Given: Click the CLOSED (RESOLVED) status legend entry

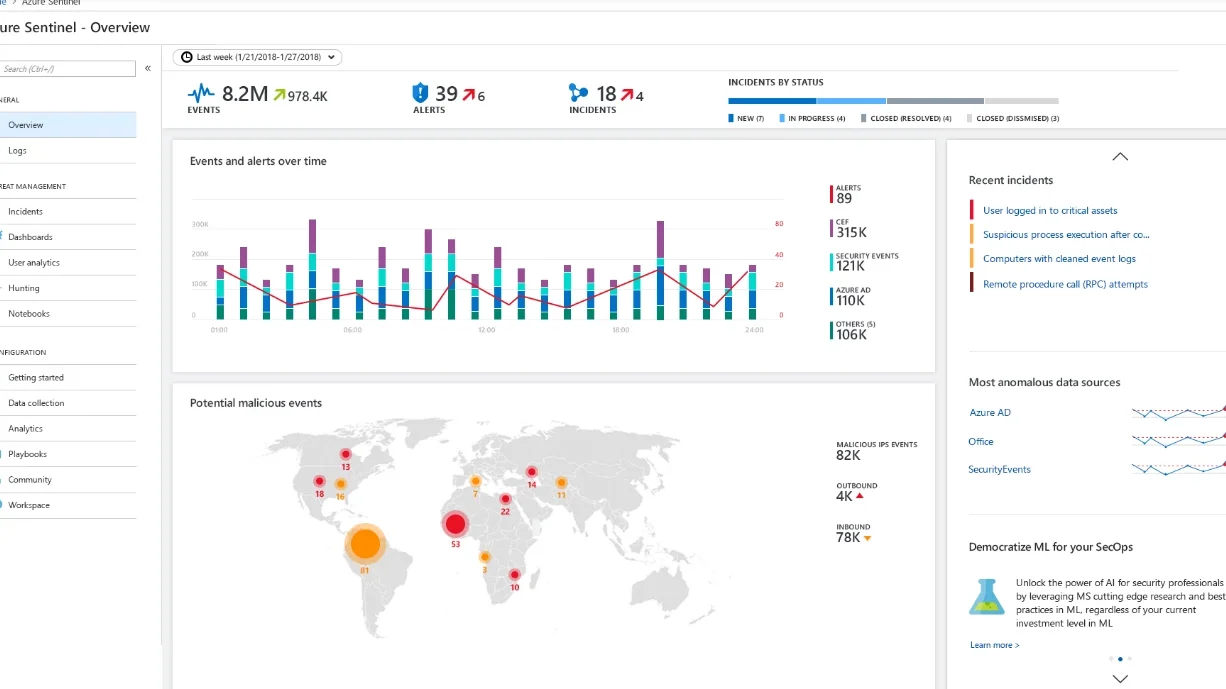Looking at the screenshot, I should (x=906, y=118).
